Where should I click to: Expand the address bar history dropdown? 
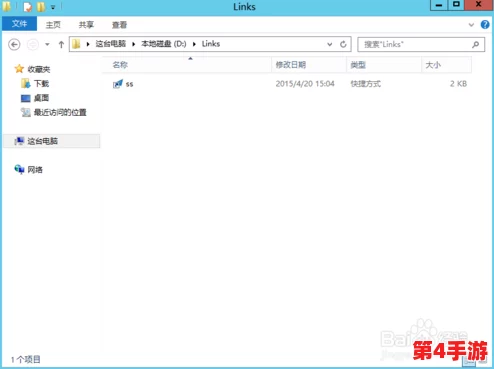pyautogui.click(x=330, y=44)
